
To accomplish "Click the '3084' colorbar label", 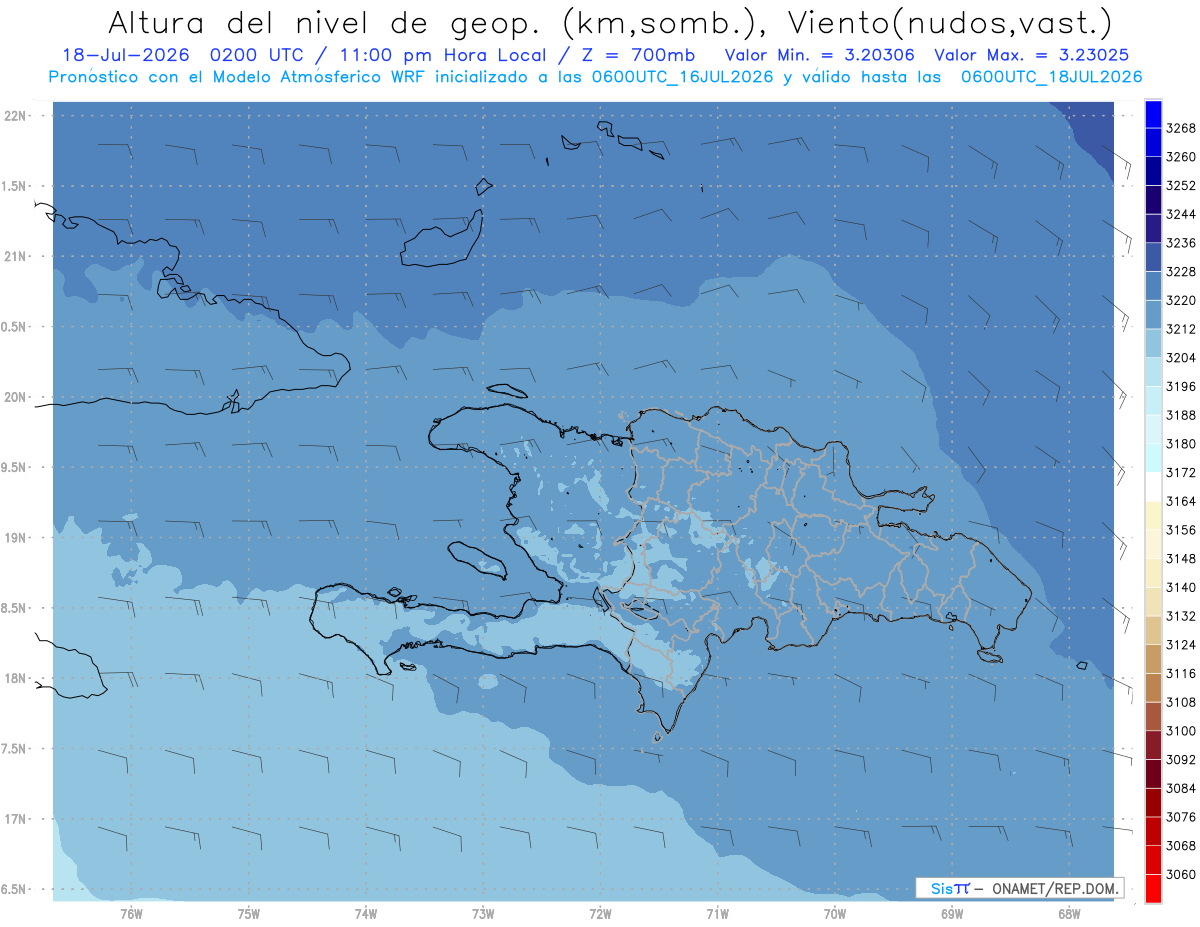I will click(x=1180, y=789).
